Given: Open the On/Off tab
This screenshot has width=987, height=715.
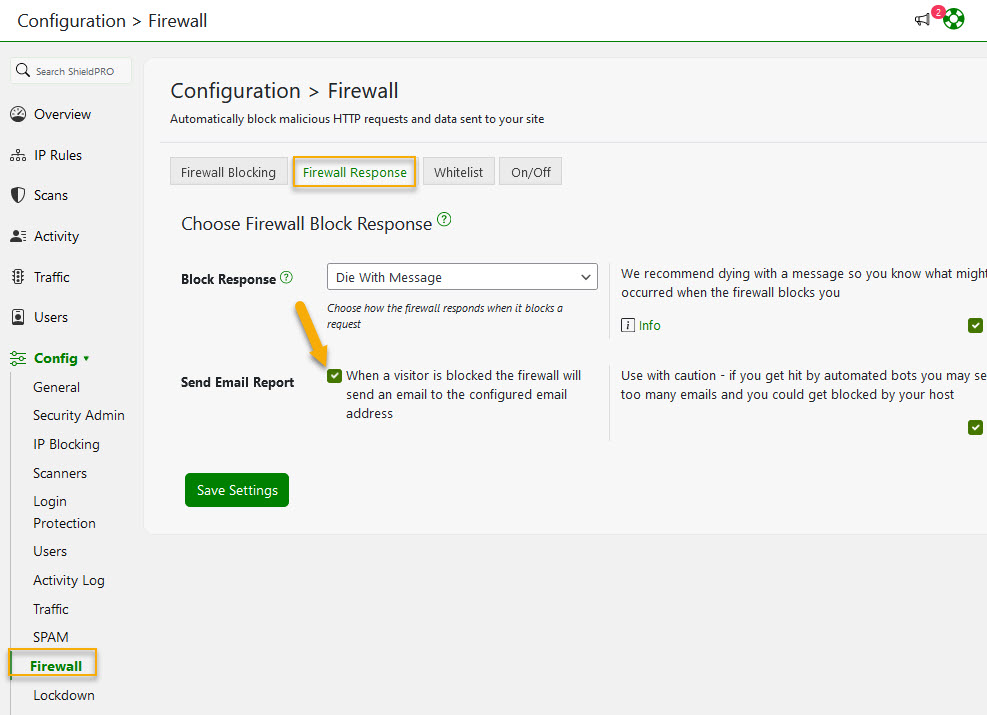Looking at the screenshot, I should 530,171.
